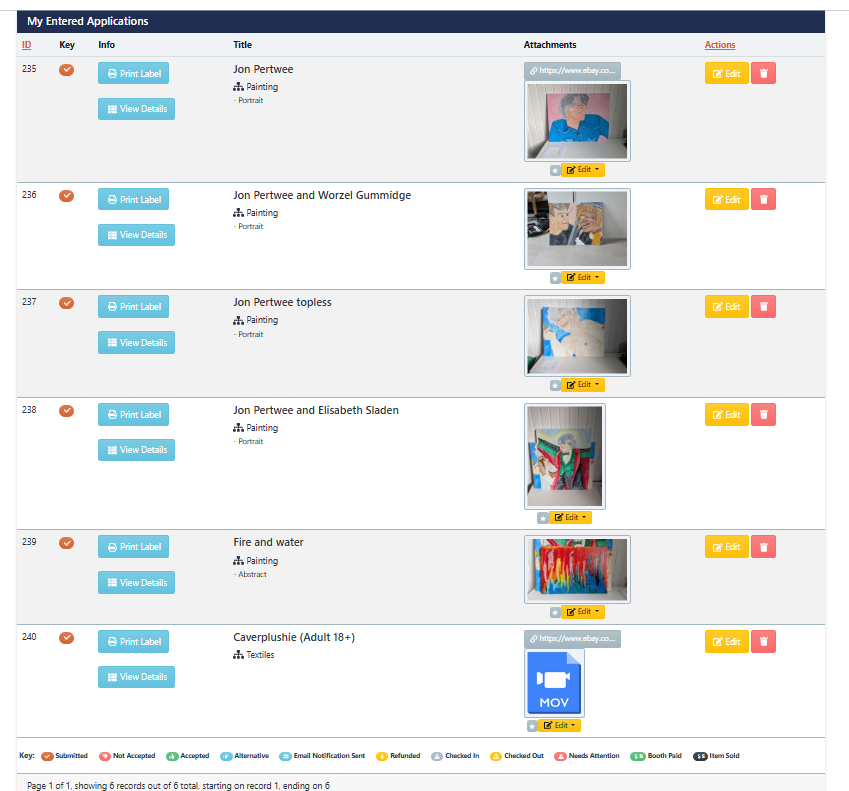View Details of Jon Pertwee application
This screenshot has width=849, height=791.
136,109
